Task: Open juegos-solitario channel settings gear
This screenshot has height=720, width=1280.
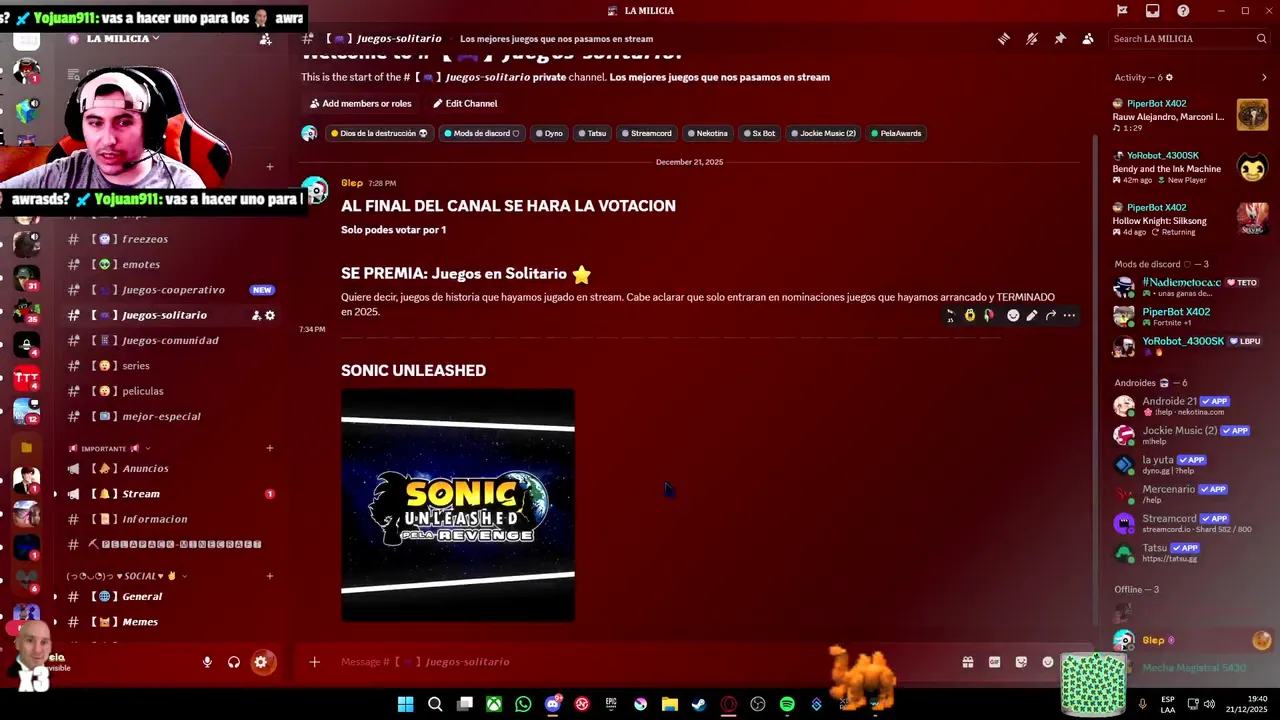Action: tap(270, 315)
